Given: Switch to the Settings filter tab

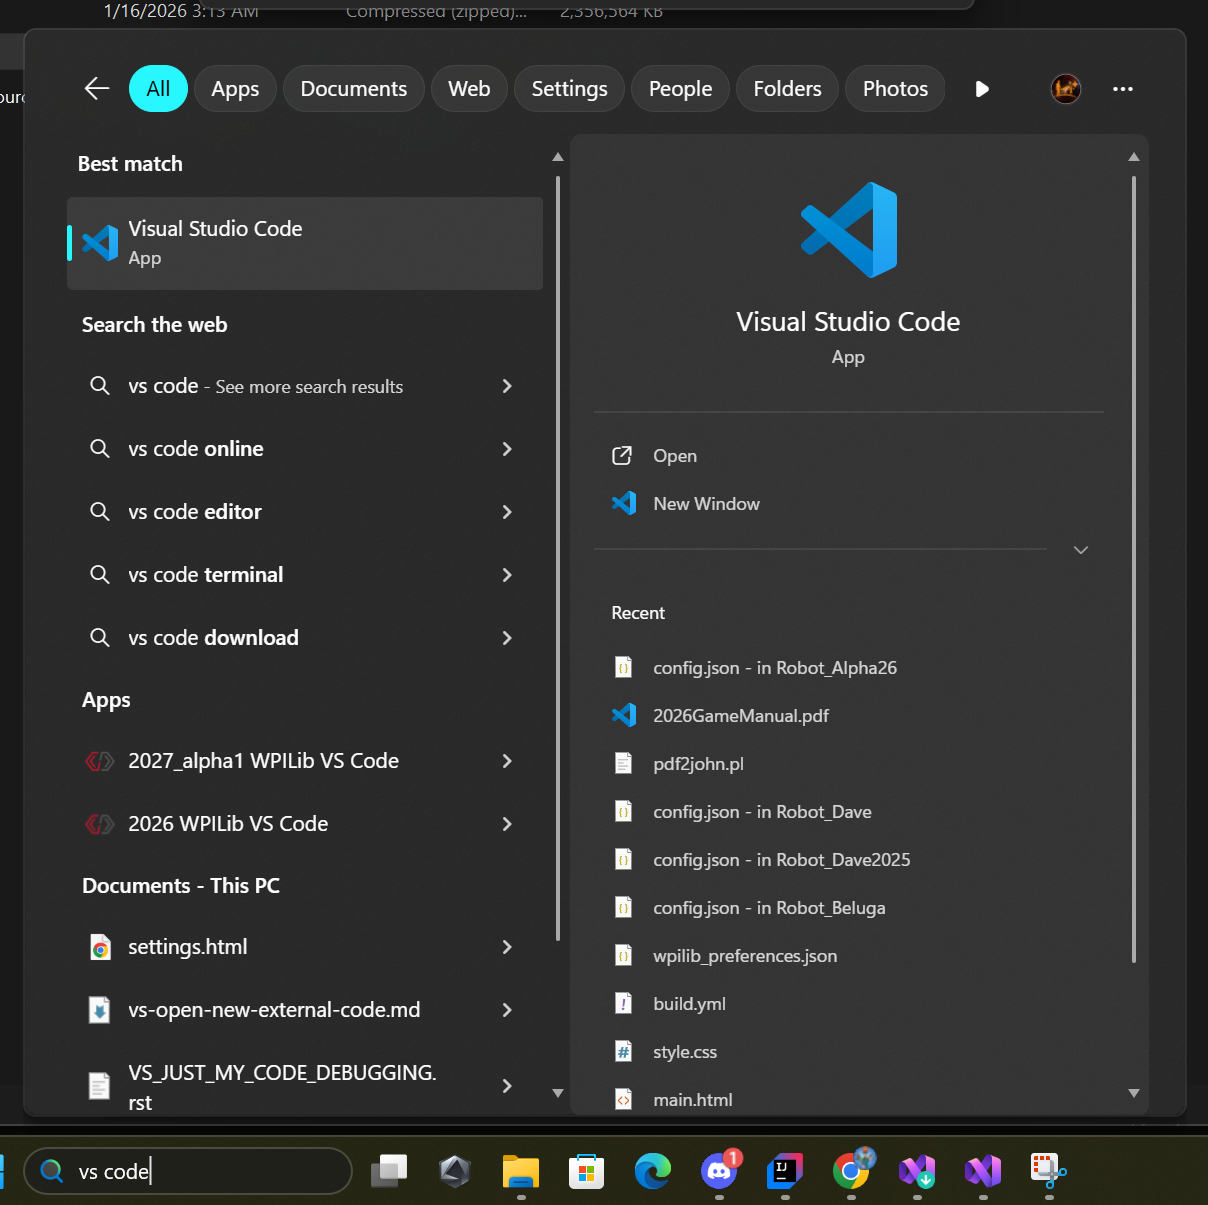Looking at the screenshot, I should coord(569,89).
